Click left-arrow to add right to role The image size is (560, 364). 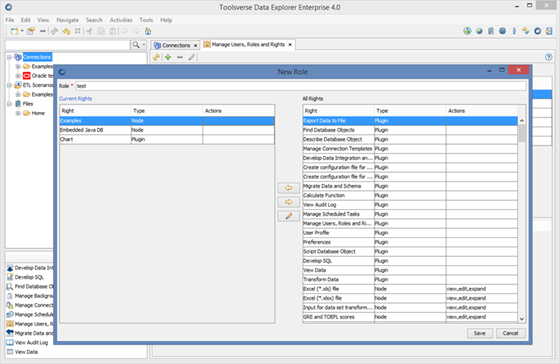289,188
